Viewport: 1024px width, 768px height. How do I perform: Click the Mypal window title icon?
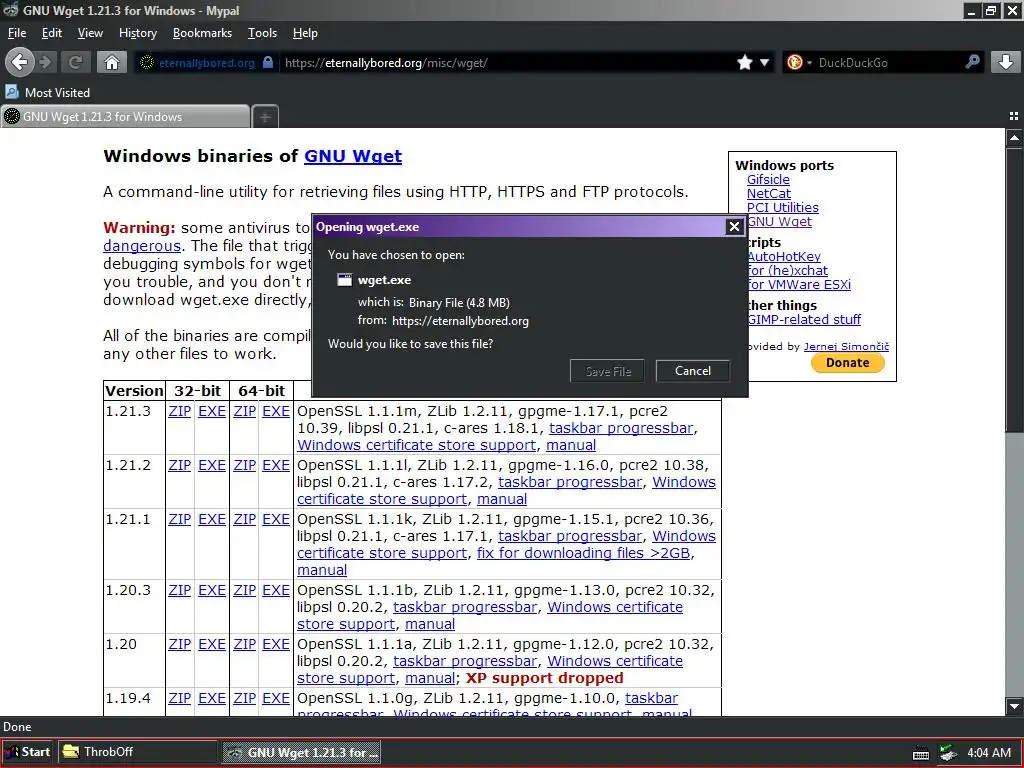click(10, 10)
